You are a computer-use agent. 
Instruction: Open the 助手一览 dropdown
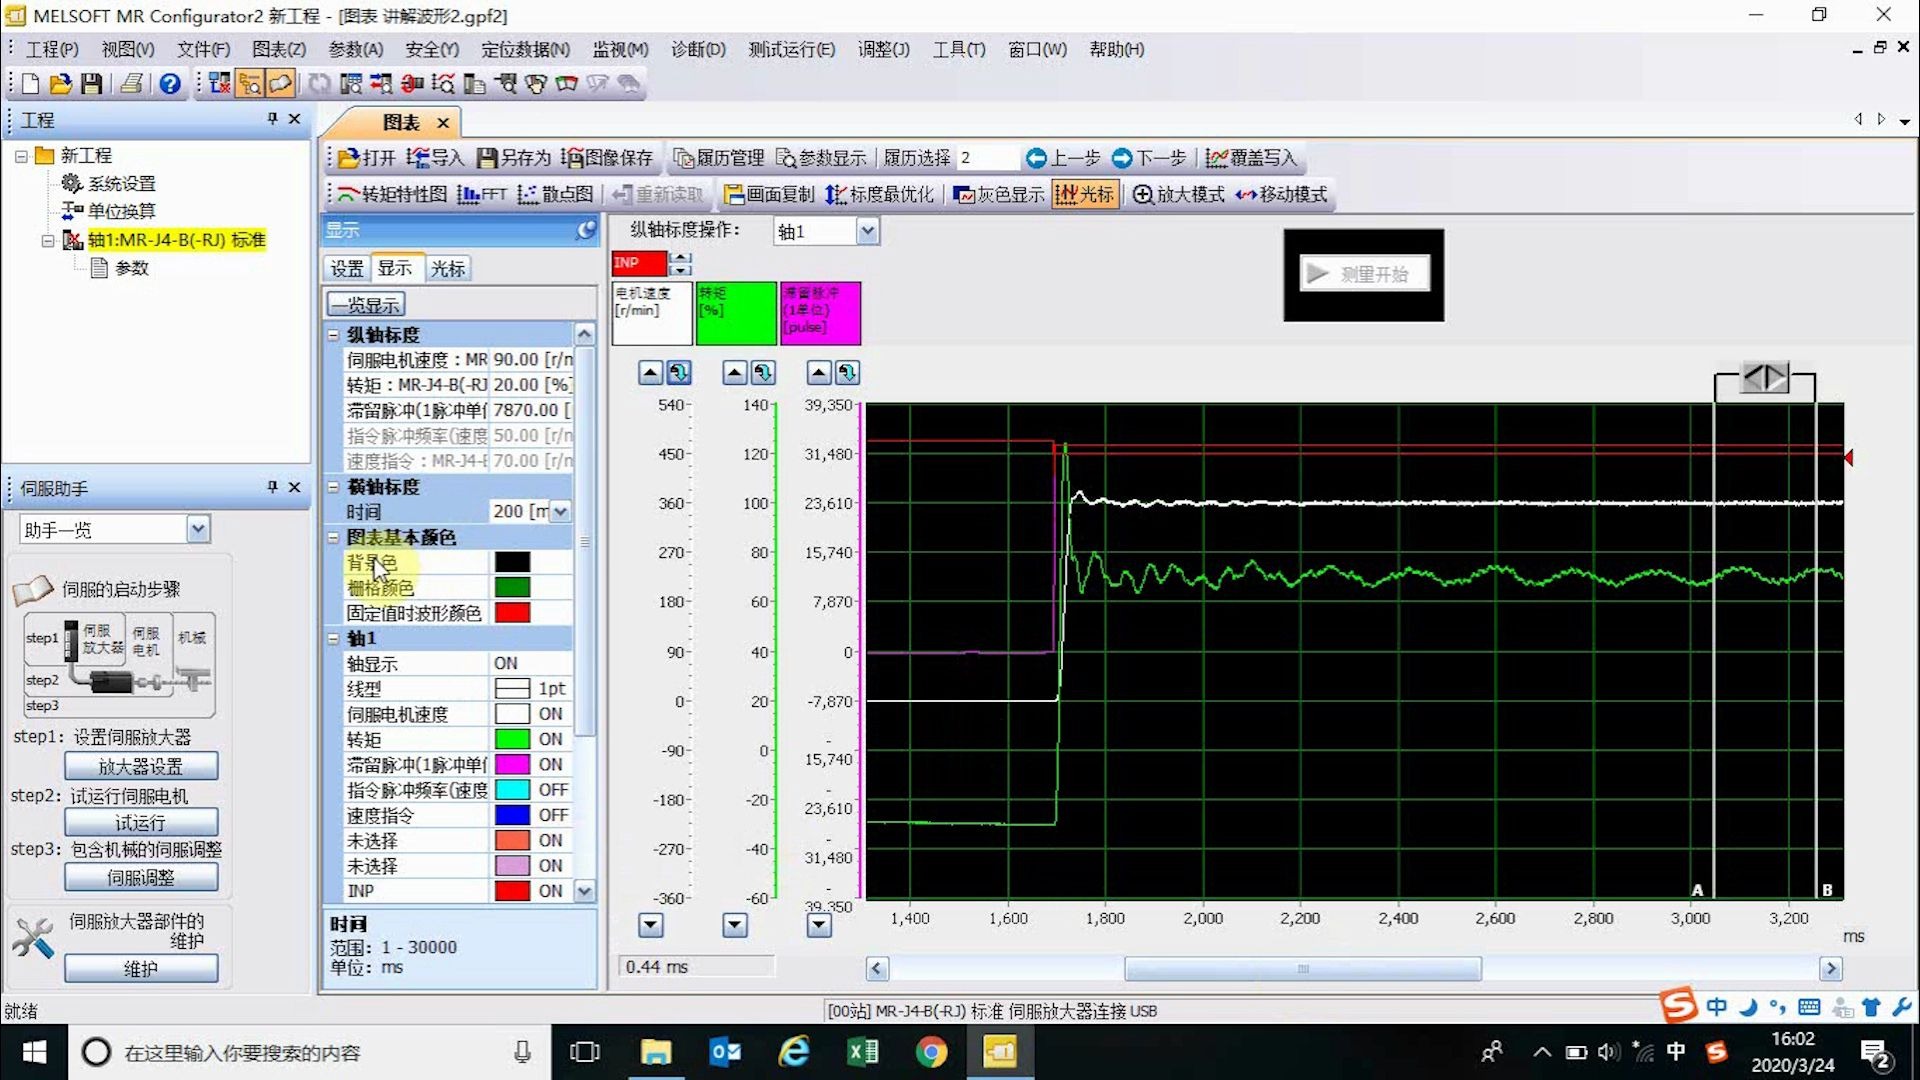[x=198, y=529]
